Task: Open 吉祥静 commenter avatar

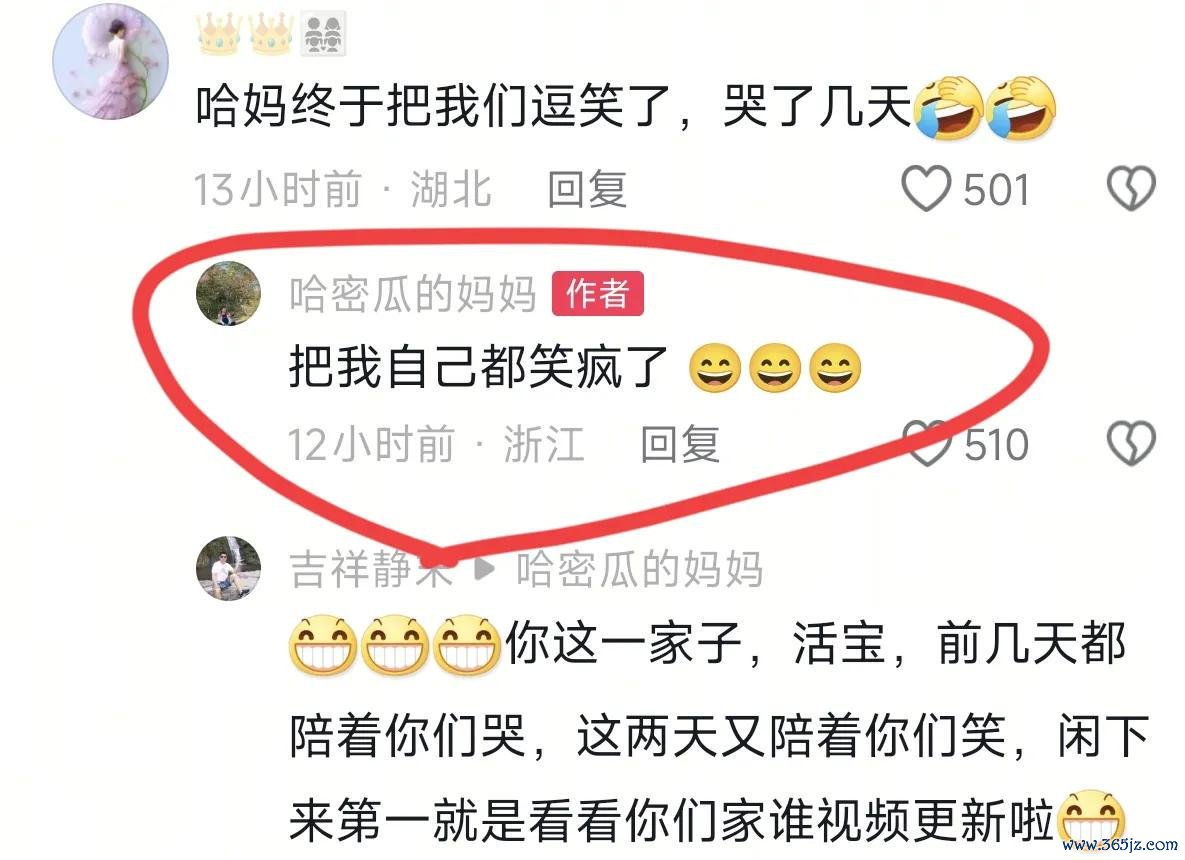Action: (x=228, y=568)
